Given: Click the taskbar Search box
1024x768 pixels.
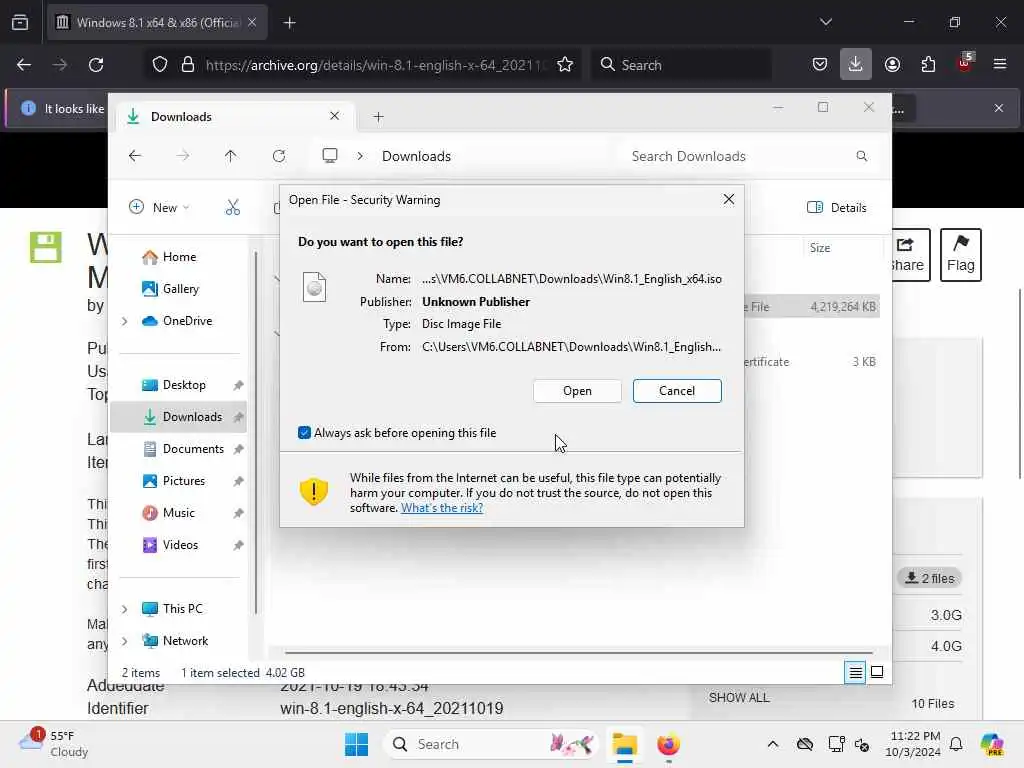Looking at the screenshot, I should (x=491, y=744).
